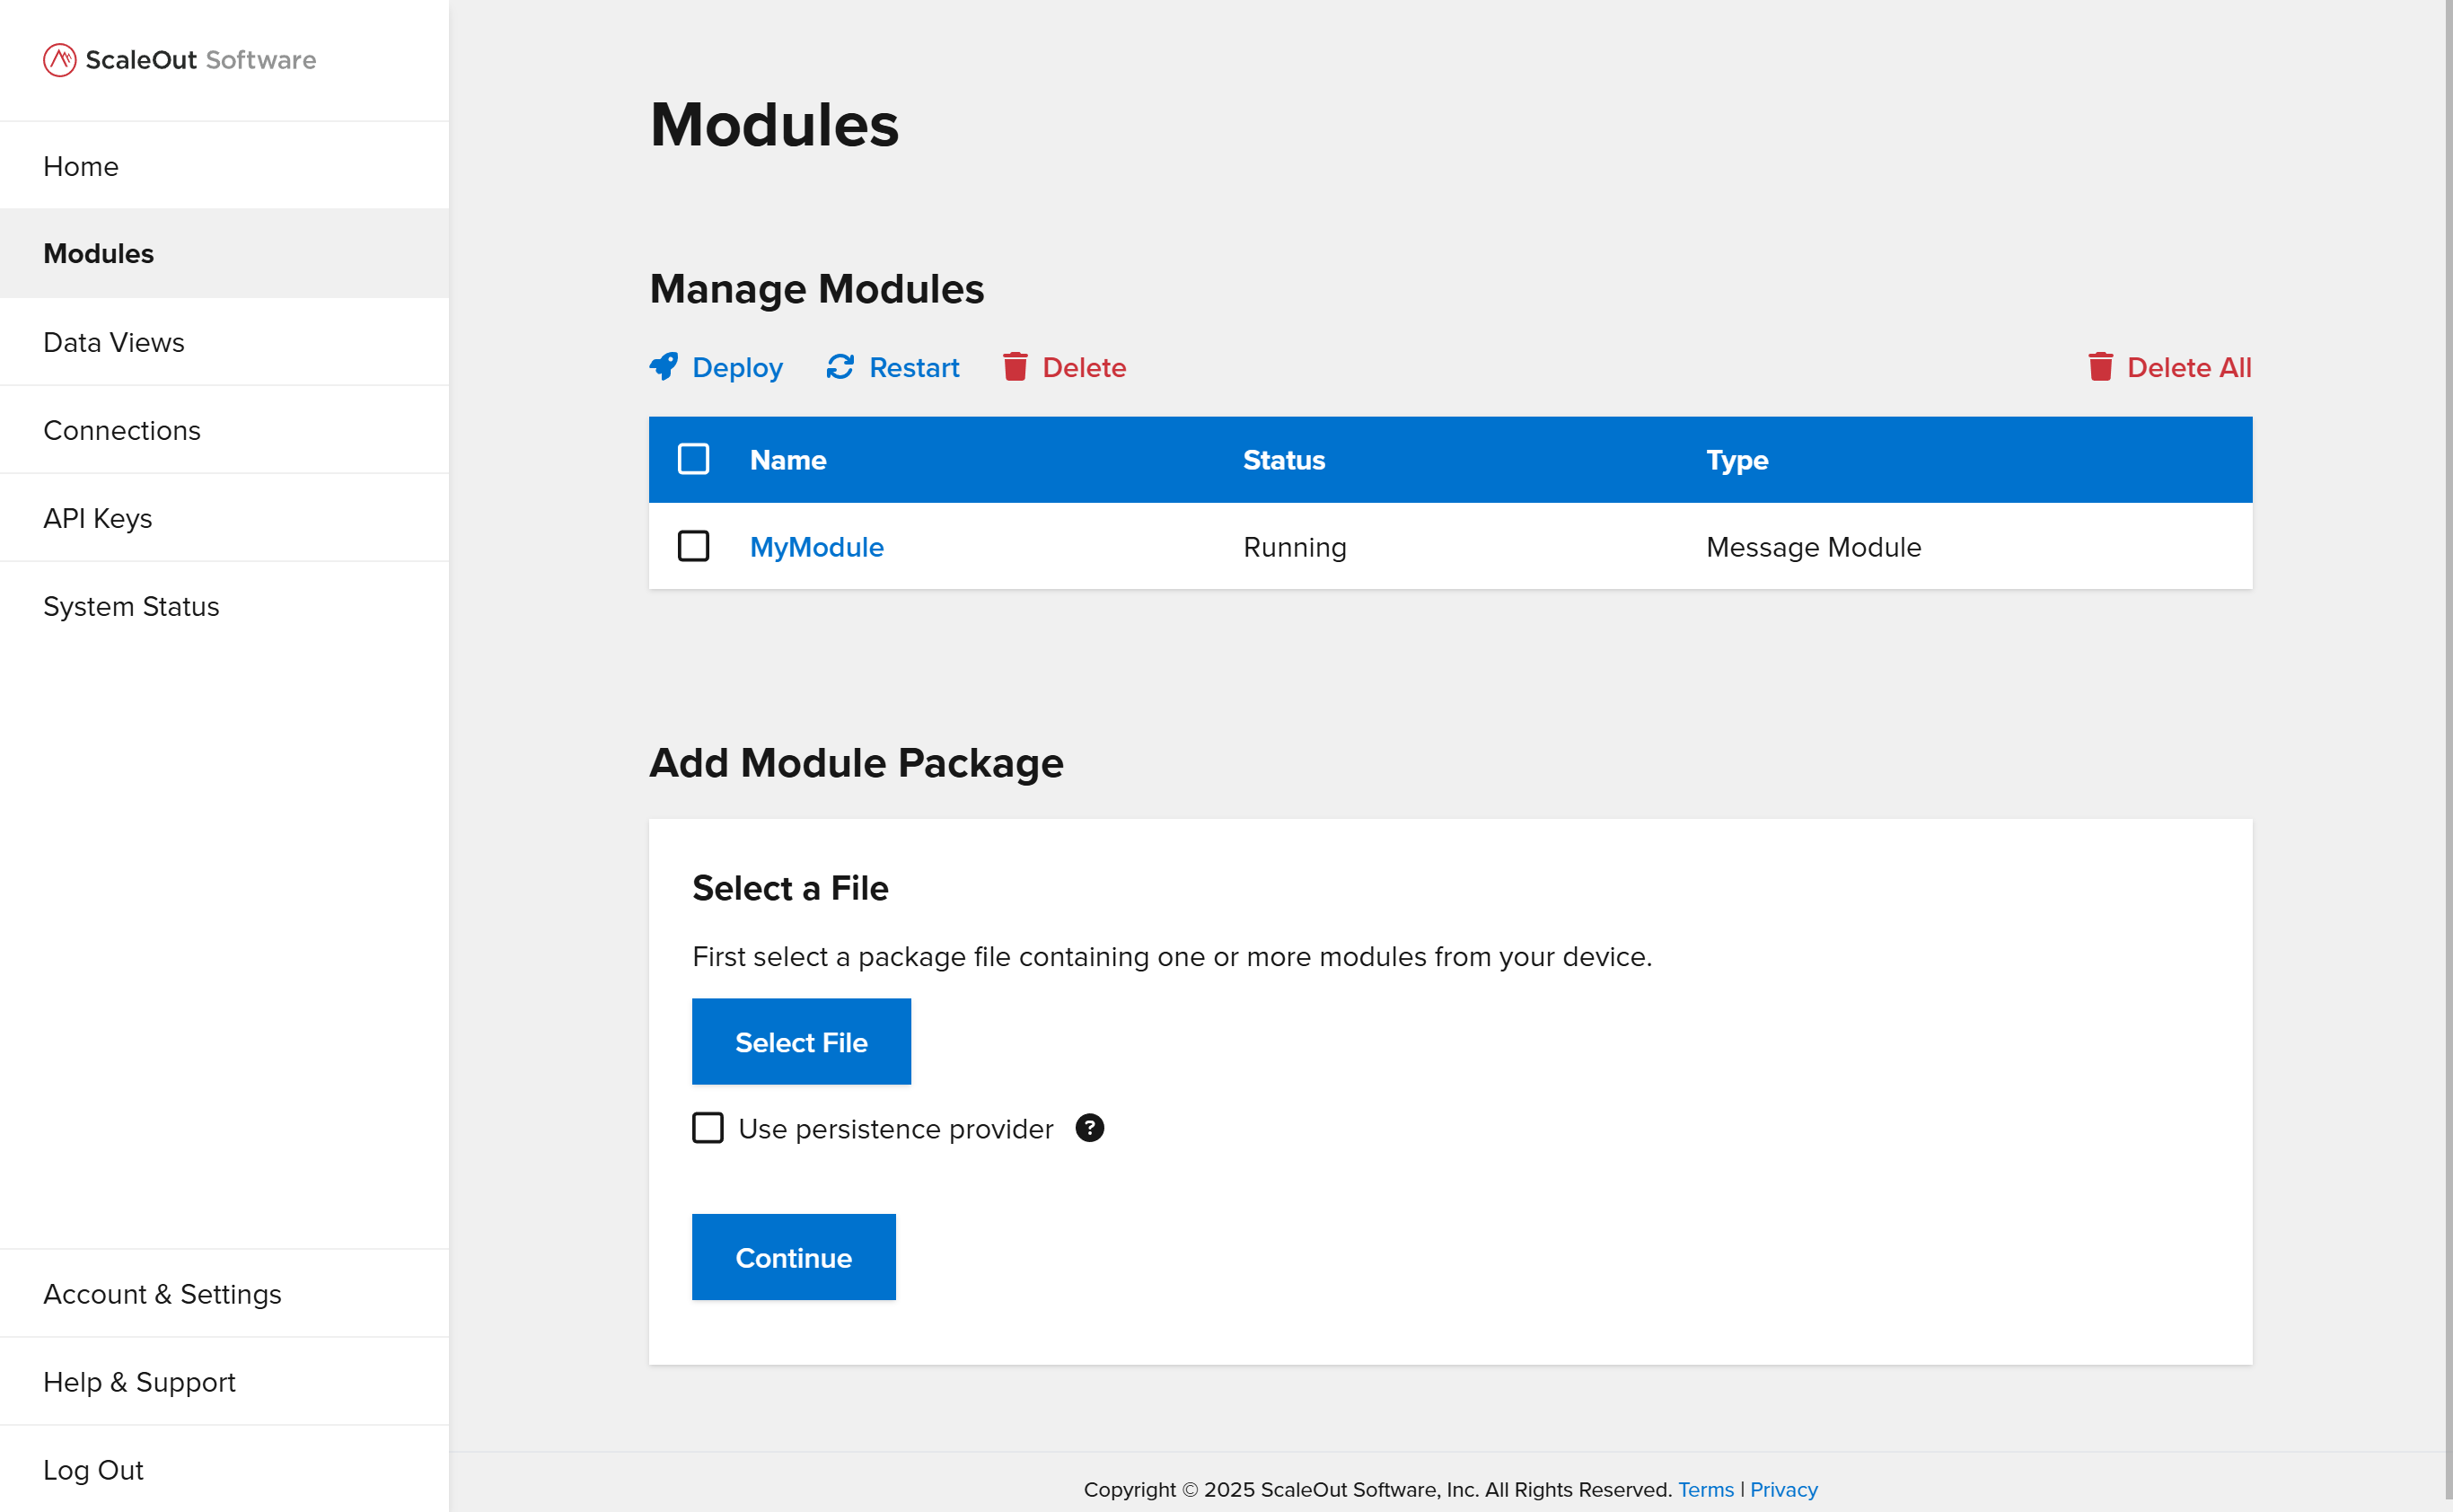Click the Delete text link

click(1084, 368)
